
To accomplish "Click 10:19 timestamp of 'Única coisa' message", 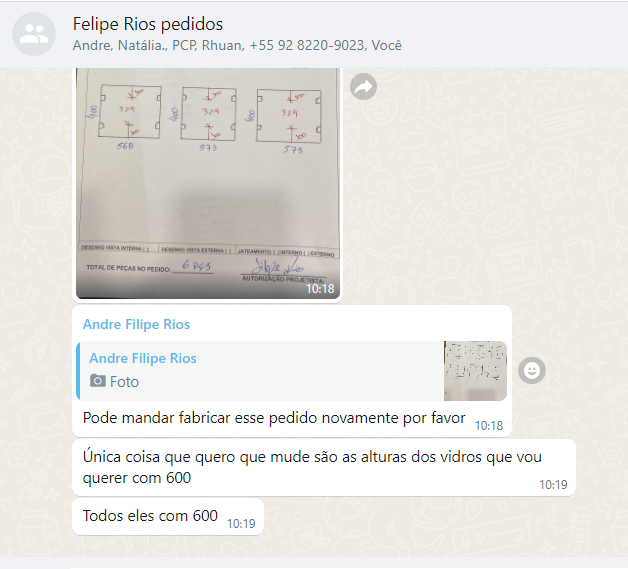I will [x=553, y=485].
